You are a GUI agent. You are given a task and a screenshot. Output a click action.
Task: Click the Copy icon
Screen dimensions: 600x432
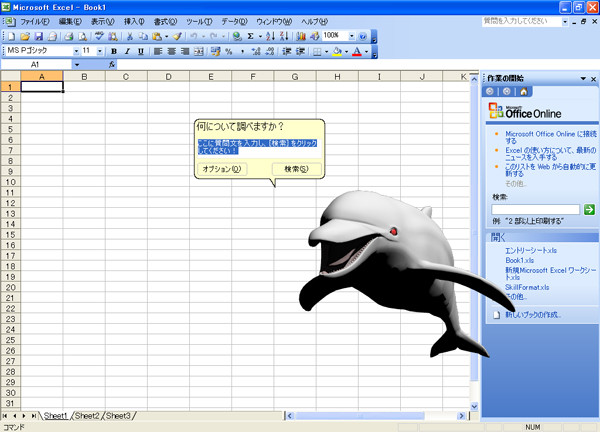(x=143, y=36)
